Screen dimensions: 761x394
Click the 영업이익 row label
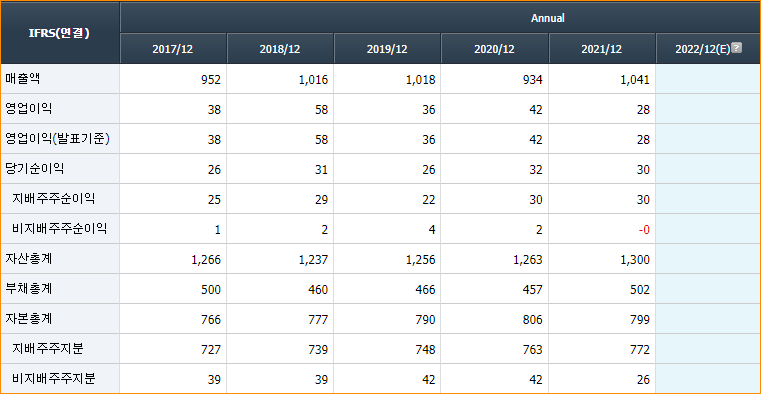click(29, 109)
